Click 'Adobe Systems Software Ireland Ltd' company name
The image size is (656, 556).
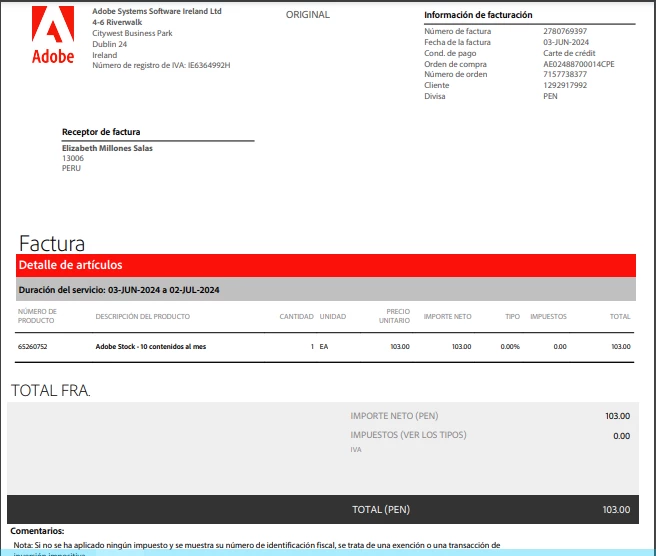click(x=157, y=11)
